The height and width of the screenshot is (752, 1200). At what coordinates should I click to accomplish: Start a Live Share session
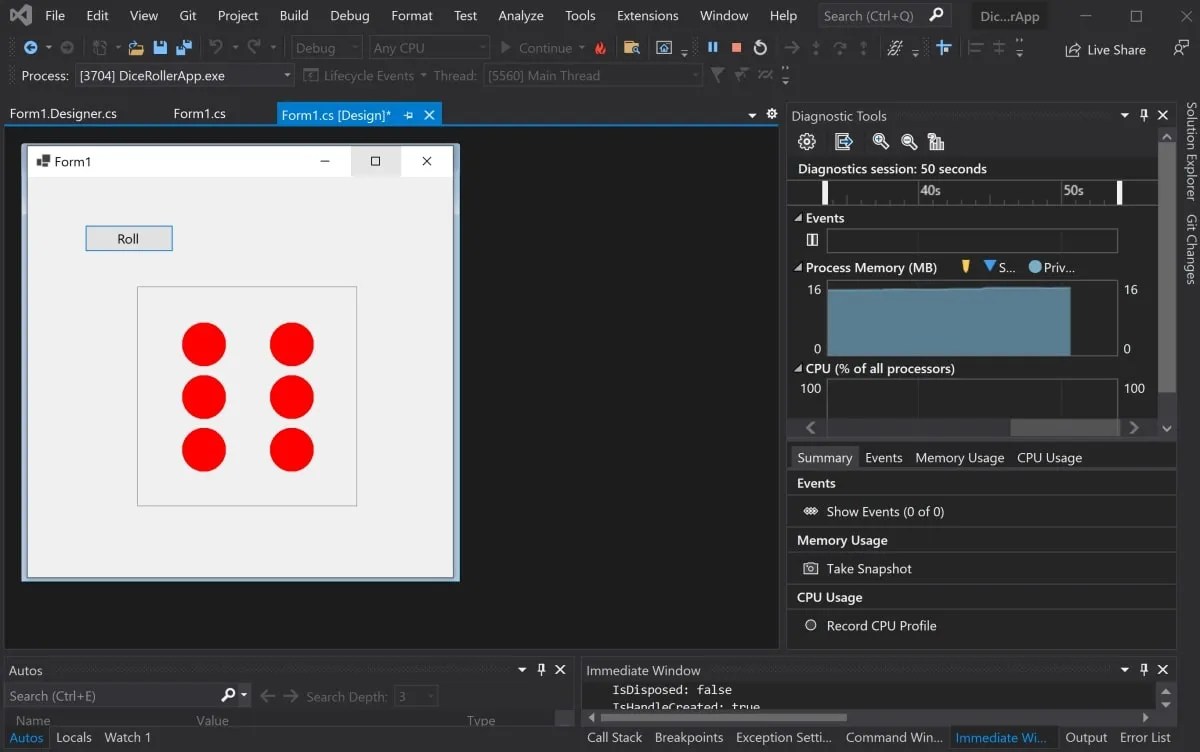1104,49
